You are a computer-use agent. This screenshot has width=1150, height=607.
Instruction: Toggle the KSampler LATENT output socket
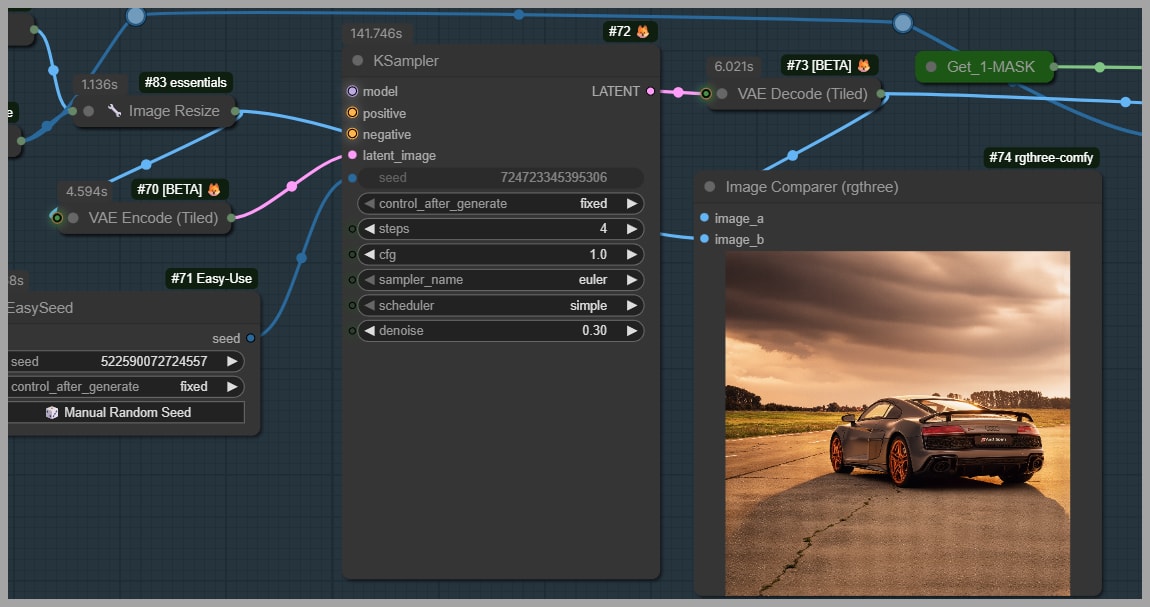pyautogui.click(x=651, y=91)
